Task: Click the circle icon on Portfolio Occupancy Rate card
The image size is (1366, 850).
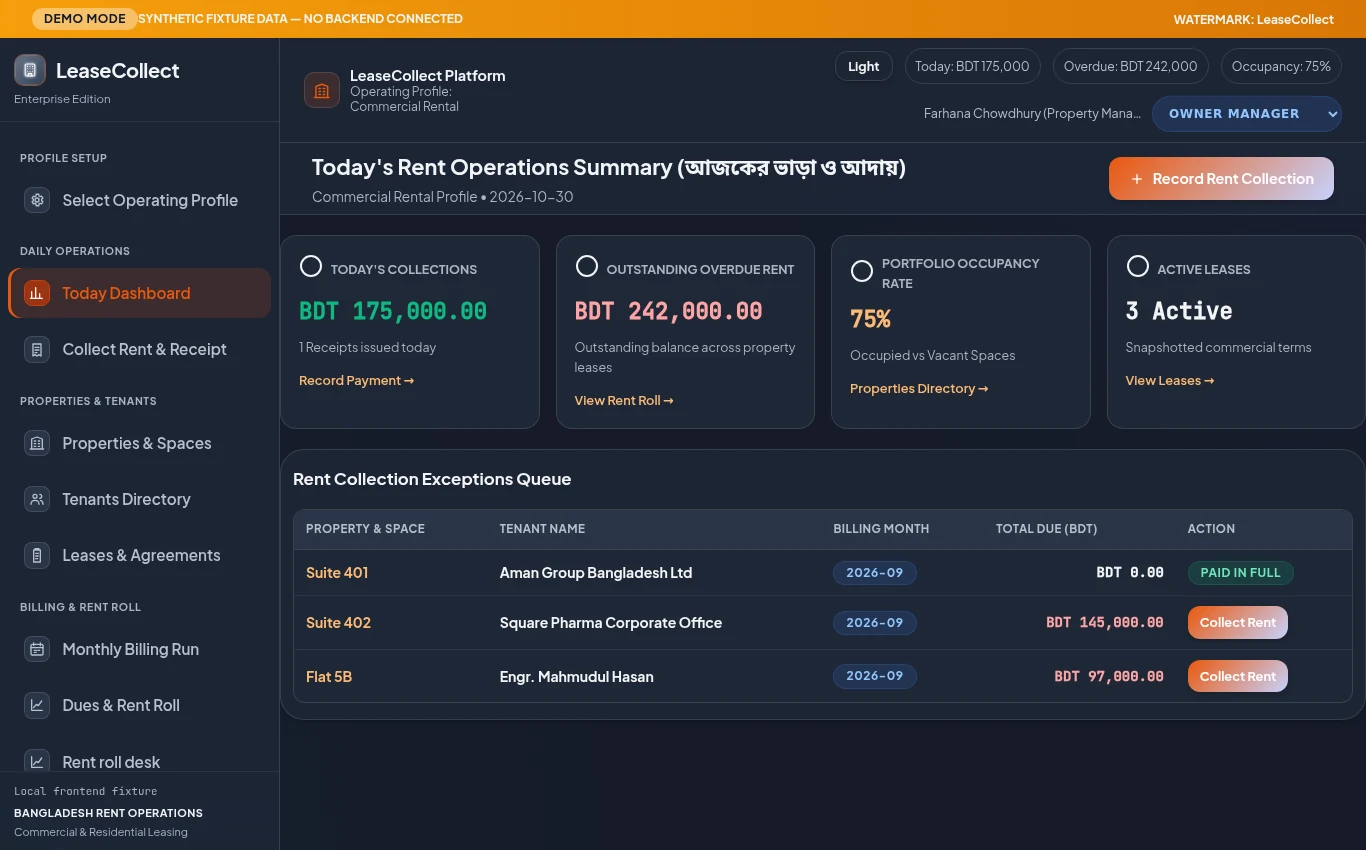Action: point(861,271)
